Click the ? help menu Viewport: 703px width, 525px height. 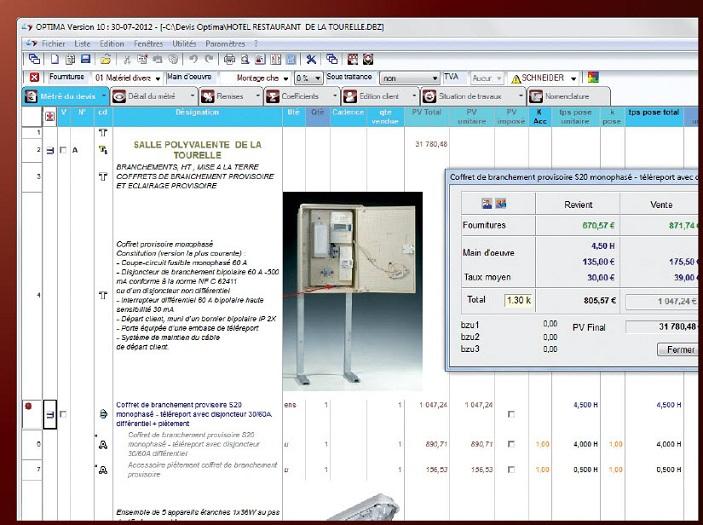256,43
